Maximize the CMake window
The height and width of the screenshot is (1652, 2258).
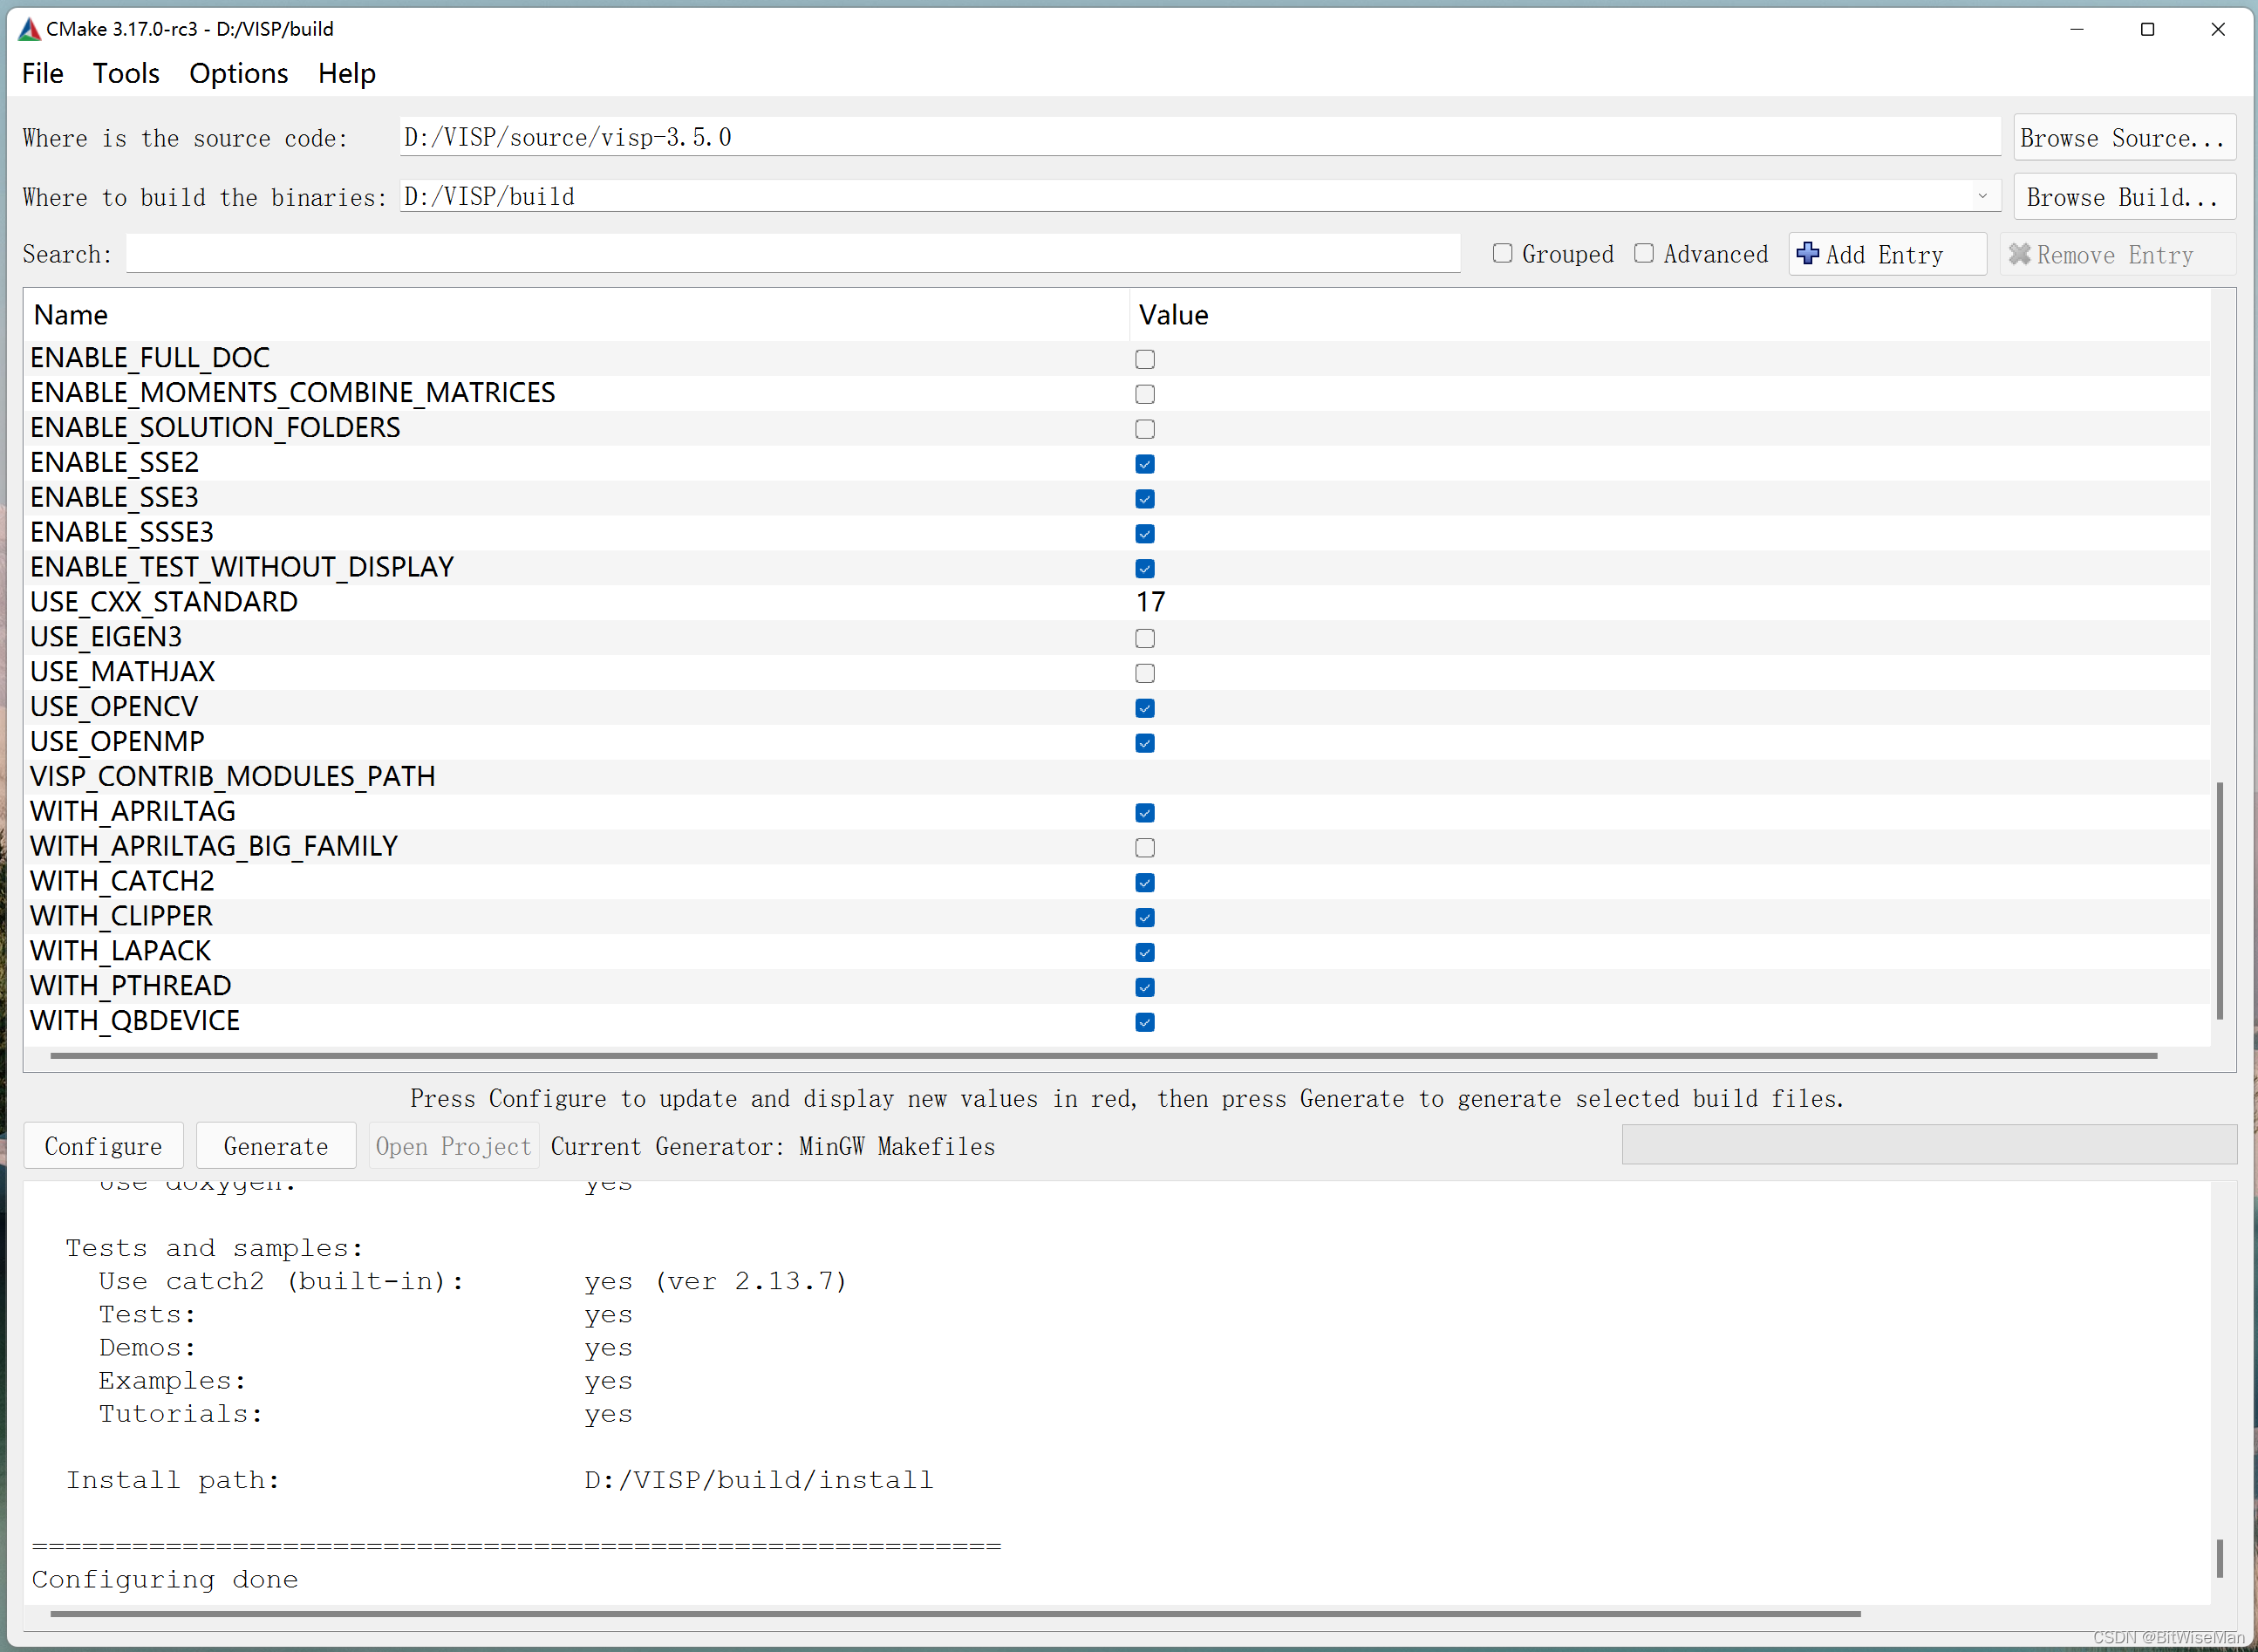2147,29
